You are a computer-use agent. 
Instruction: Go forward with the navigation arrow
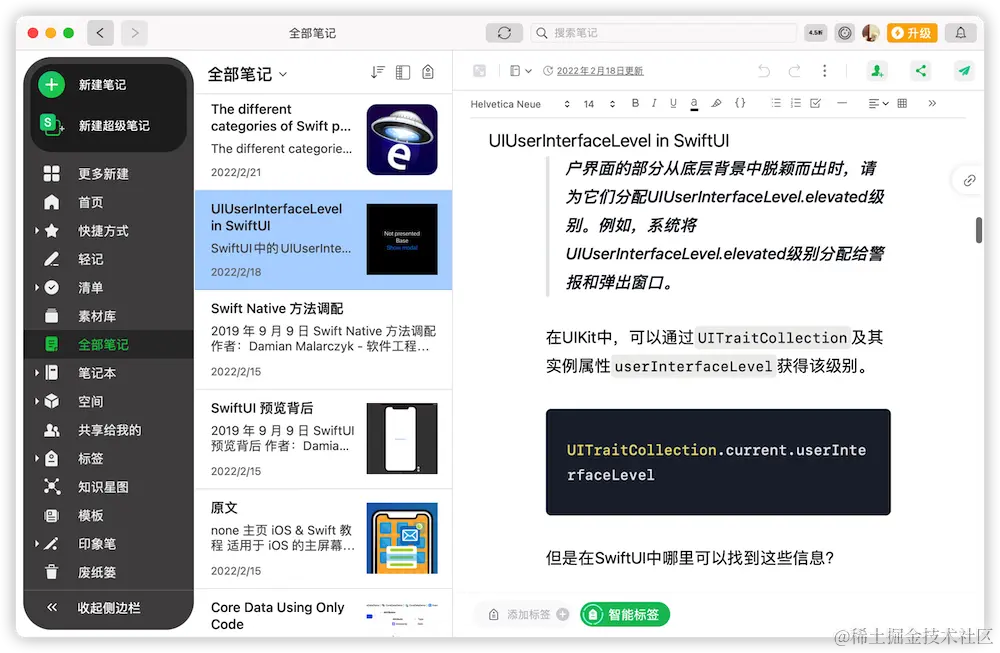tap(134, 33)
